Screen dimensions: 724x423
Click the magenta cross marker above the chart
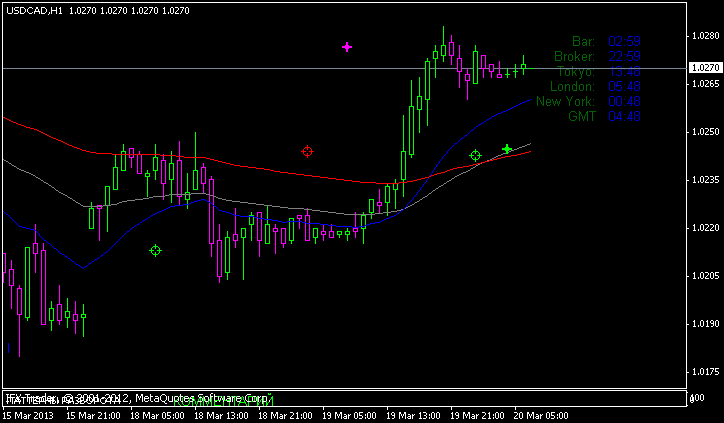coord(347,47)
